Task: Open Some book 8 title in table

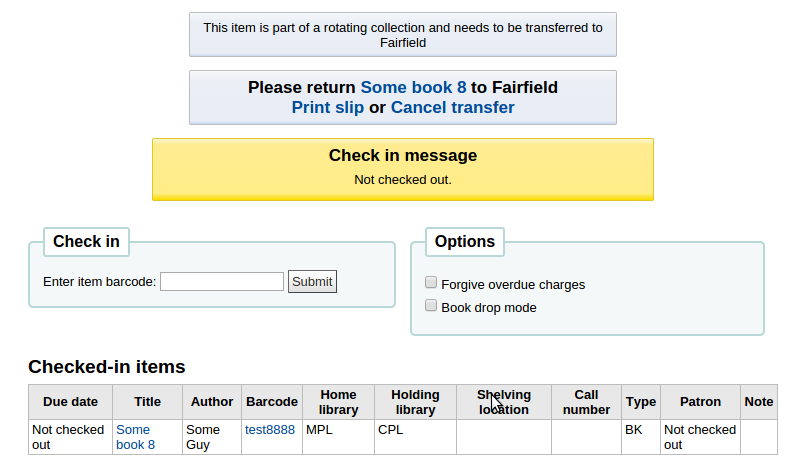Action: (x=135, y=437)
